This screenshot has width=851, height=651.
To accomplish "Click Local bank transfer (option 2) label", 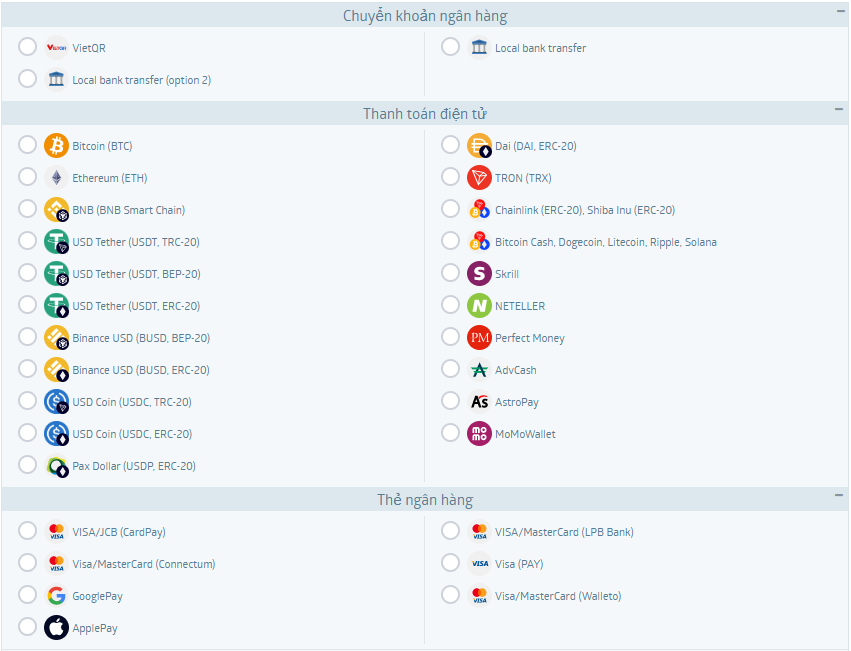I will [x=142, y=80].
